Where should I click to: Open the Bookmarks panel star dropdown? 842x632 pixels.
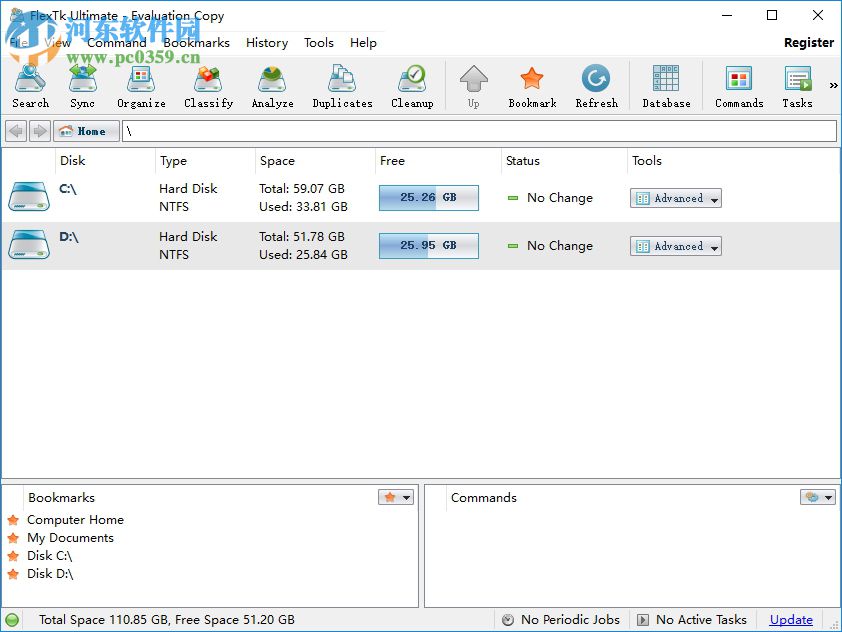[x=396, y=497]
